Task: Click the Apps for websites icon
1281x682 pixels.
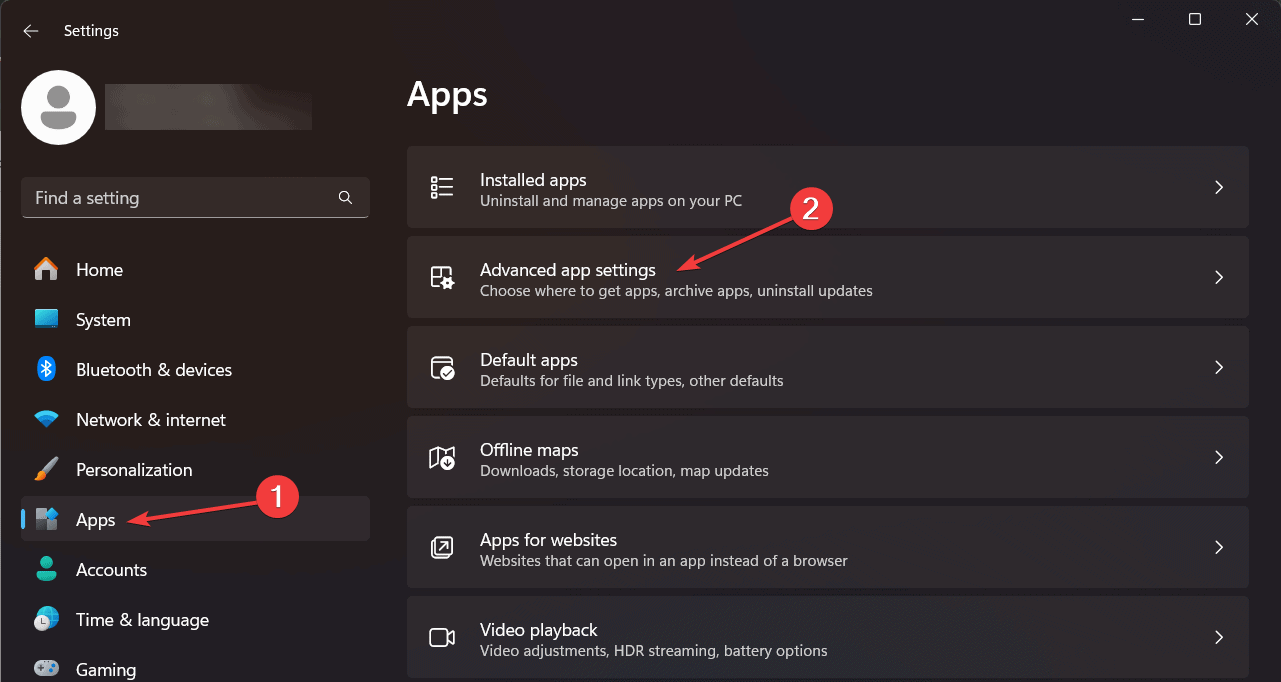Action: [x=442, y=547]
